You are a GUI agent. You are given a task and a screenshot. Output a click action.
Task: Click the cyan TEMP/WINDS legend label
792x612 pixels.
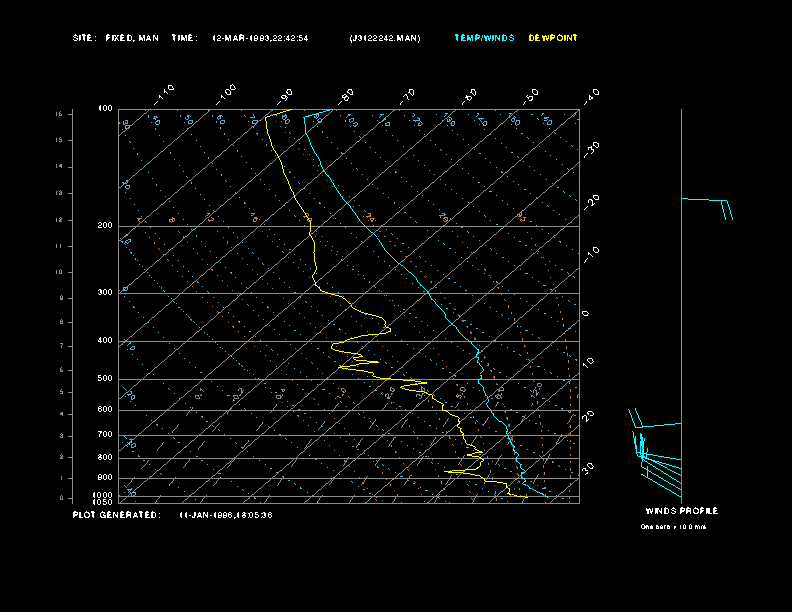tap(484, 38)
